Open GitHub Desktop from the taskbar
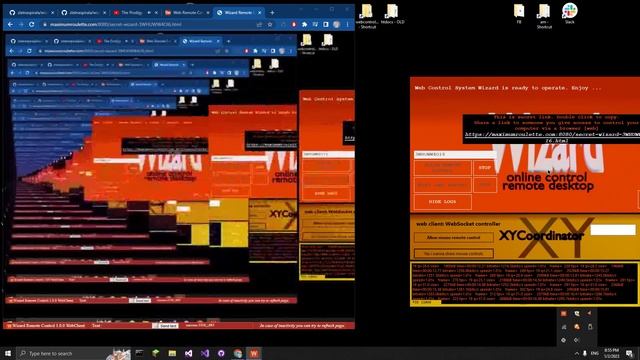 (221, 353)
